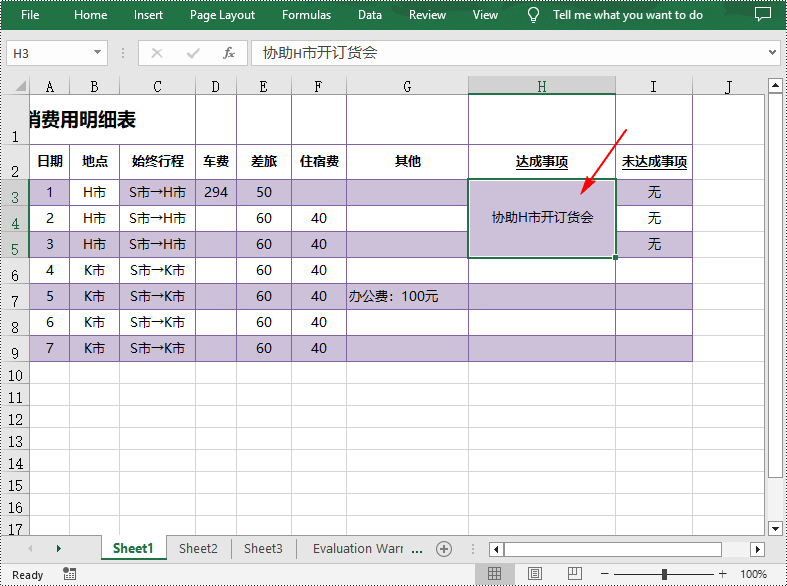Click the Insert Function fx icon
The image size is (787, 586).
pos(229,53)
